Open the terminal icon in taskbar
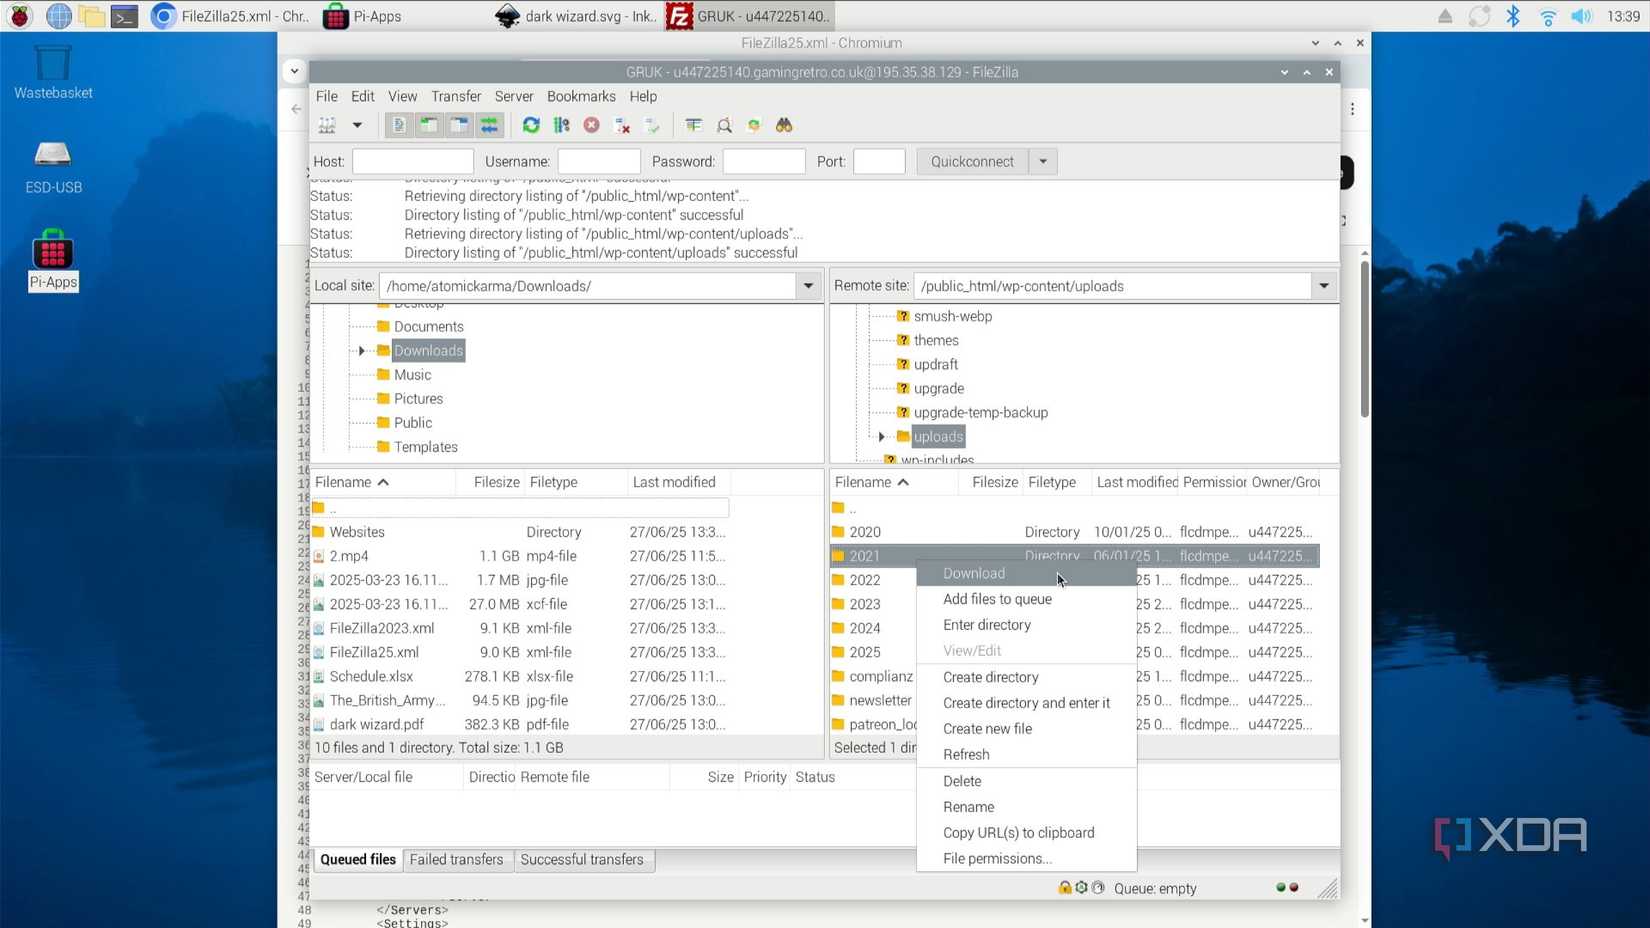Screen dimensions: 1650x928 [x=124, y=16]
